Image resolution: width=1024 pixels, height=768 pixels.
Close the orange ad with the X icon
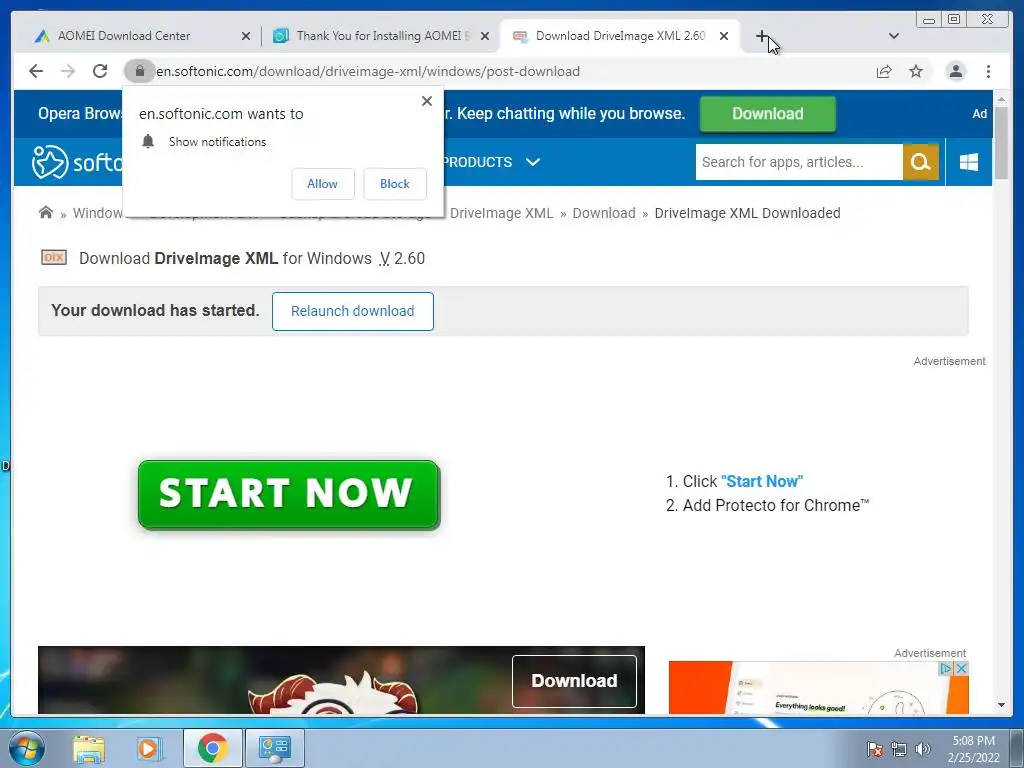[961, 669]
